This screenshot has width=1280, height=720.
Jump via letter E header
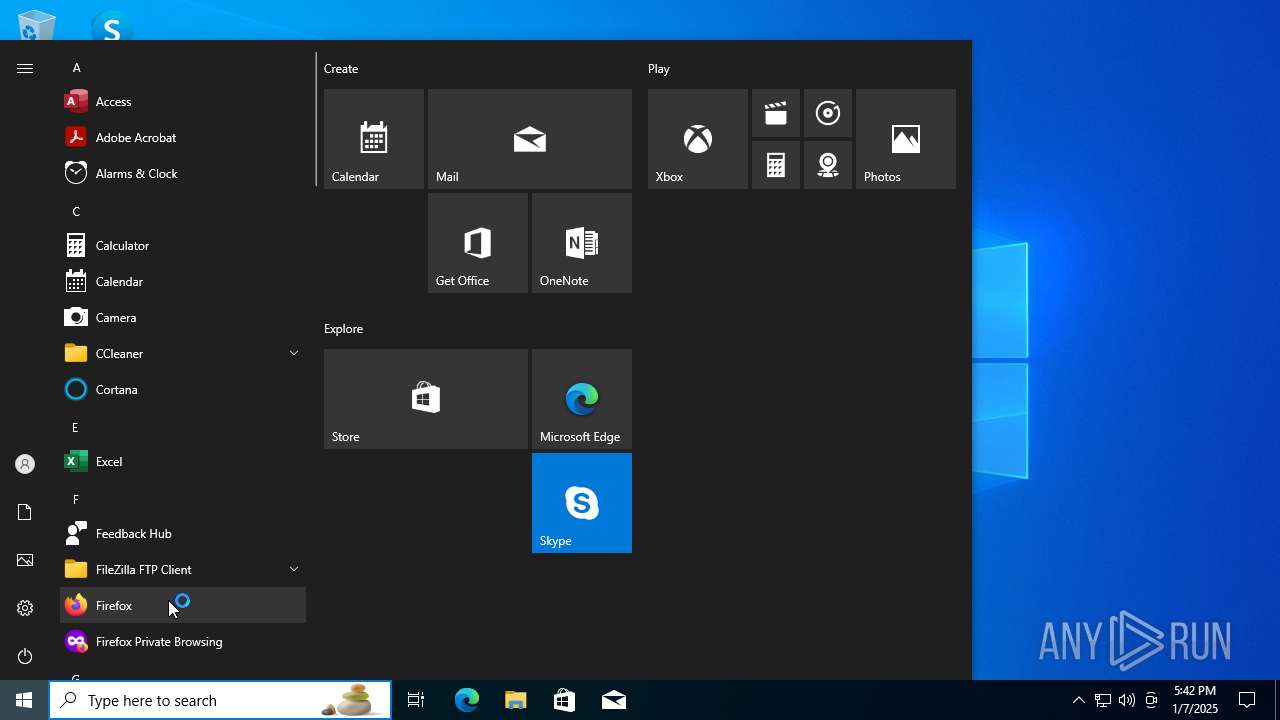click(75, 427)
